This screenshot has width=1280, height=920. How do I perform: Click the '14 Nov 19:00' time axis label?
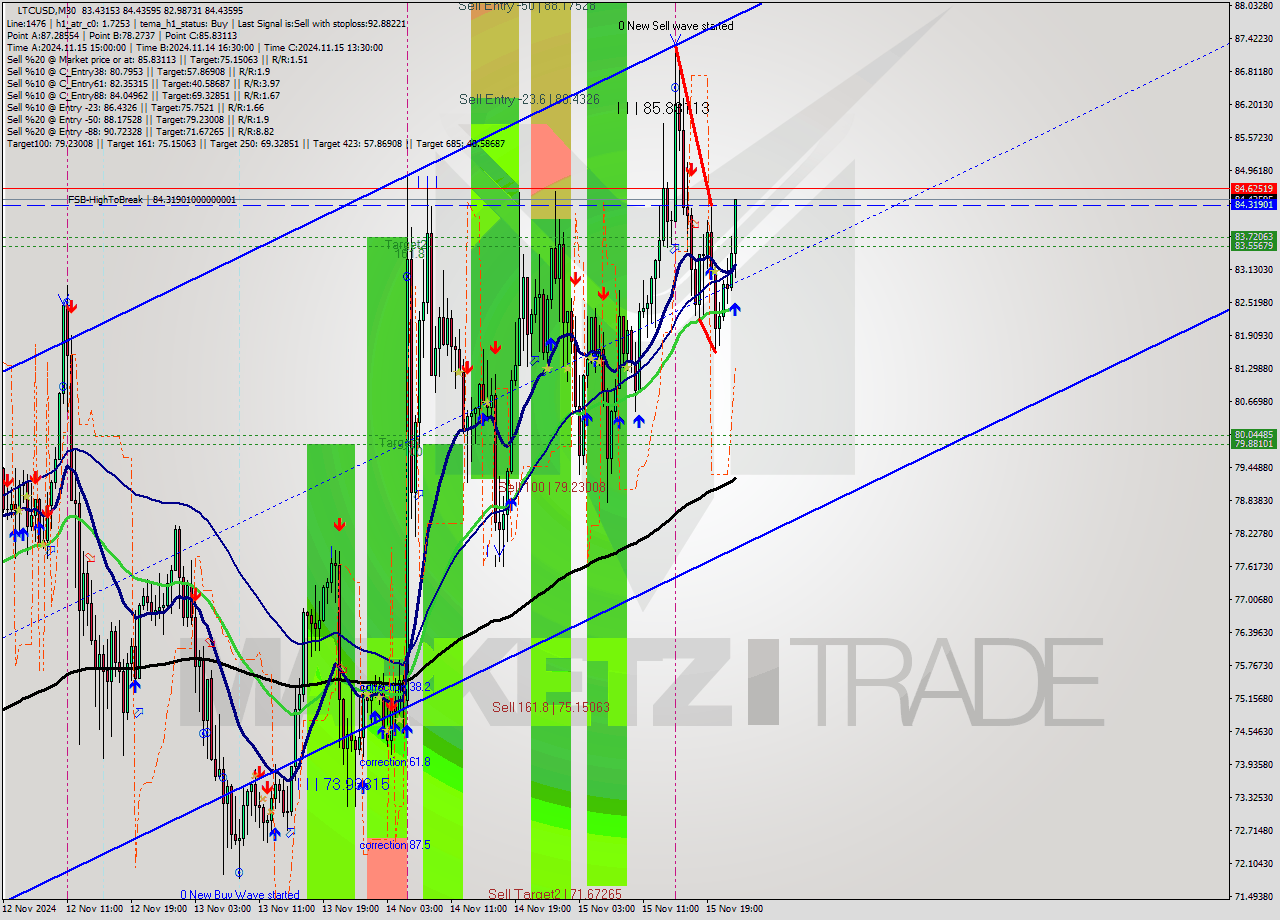tap(543, 909)
